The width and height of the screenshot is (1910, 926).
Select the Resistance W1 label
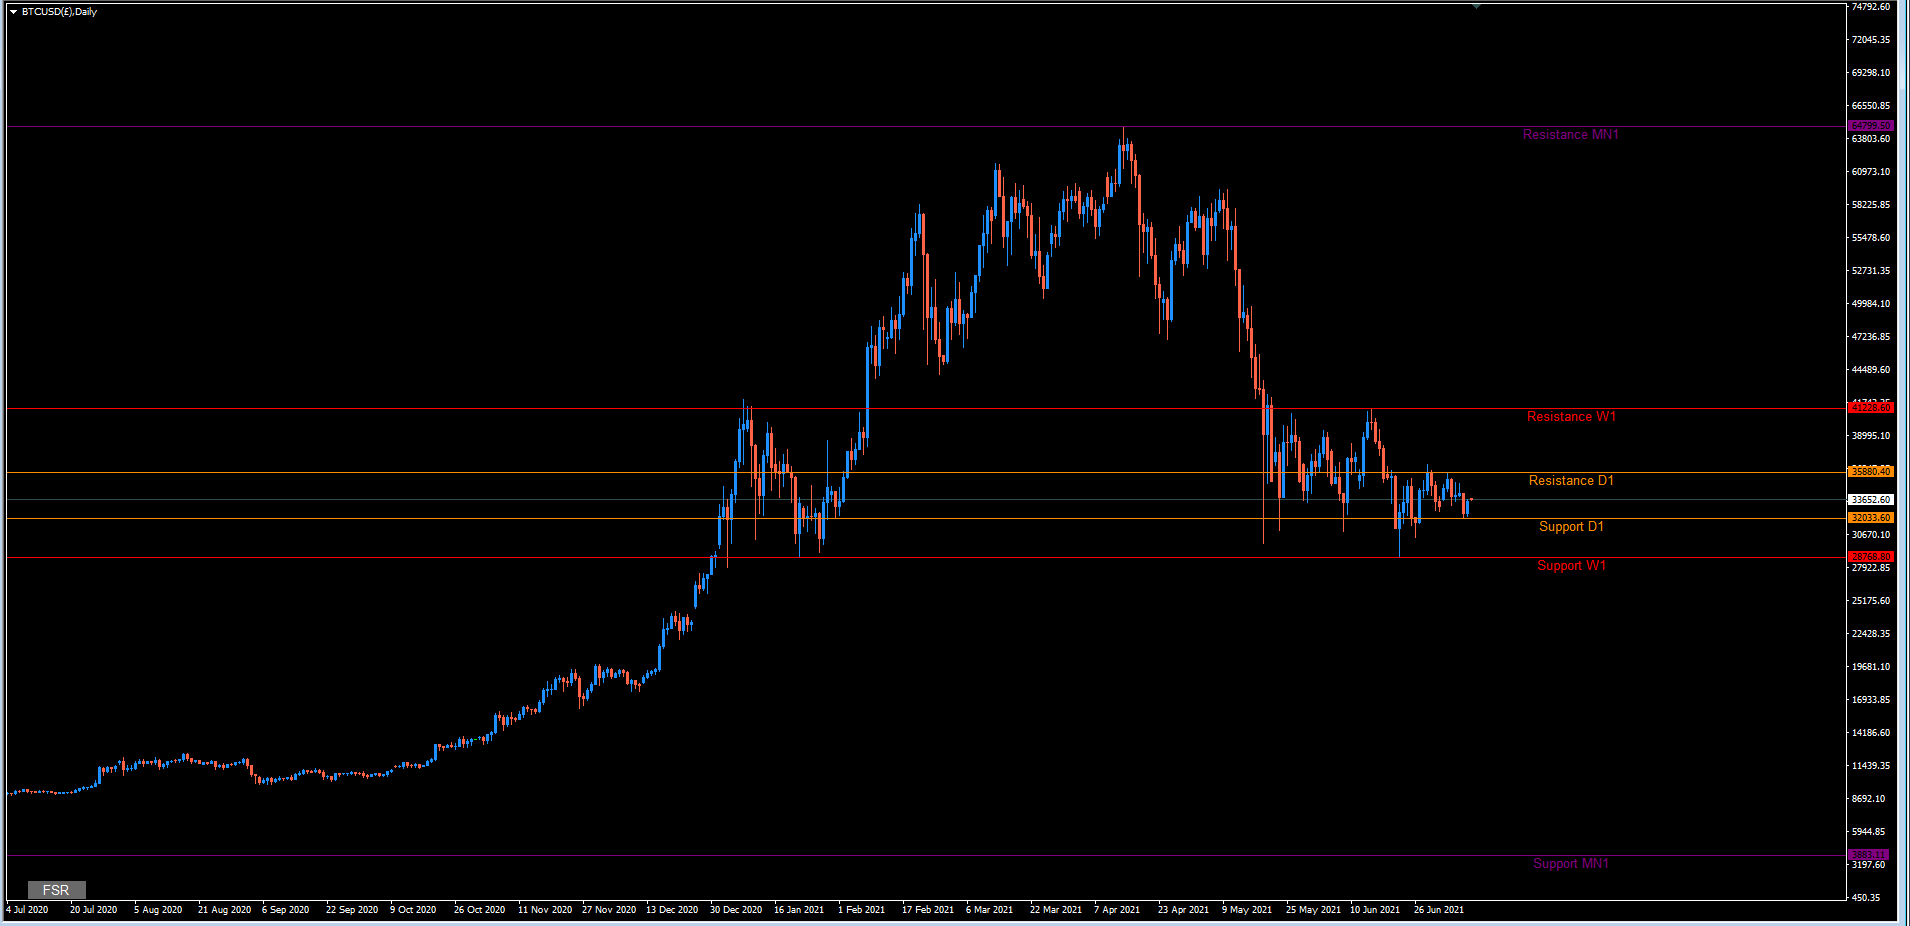tap(1571, 417)
